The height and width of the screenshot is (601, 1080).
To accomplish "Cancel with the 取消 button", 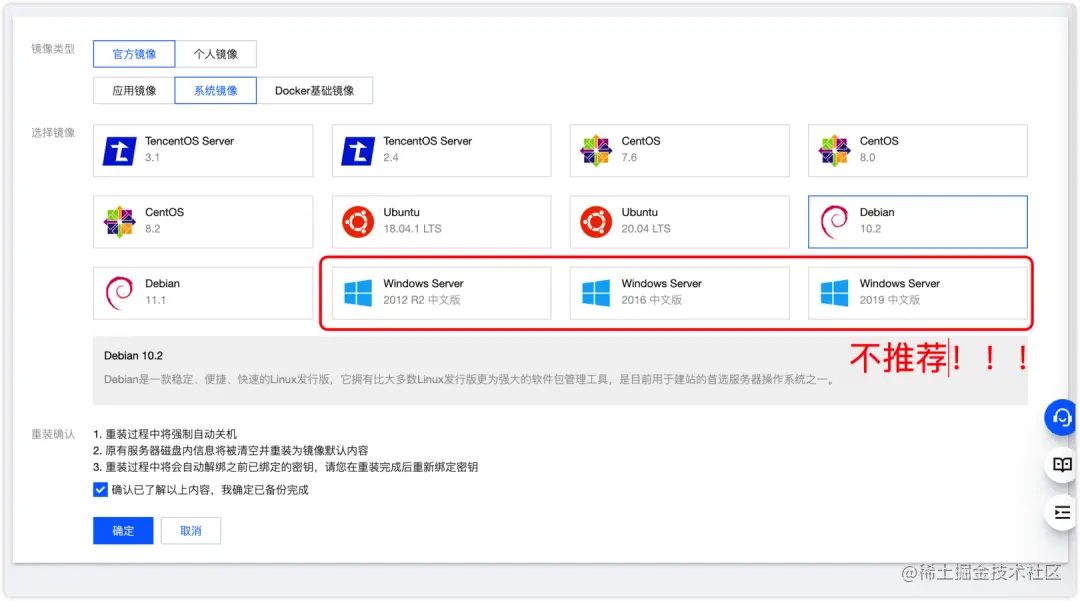I will (x=191, y=531).
